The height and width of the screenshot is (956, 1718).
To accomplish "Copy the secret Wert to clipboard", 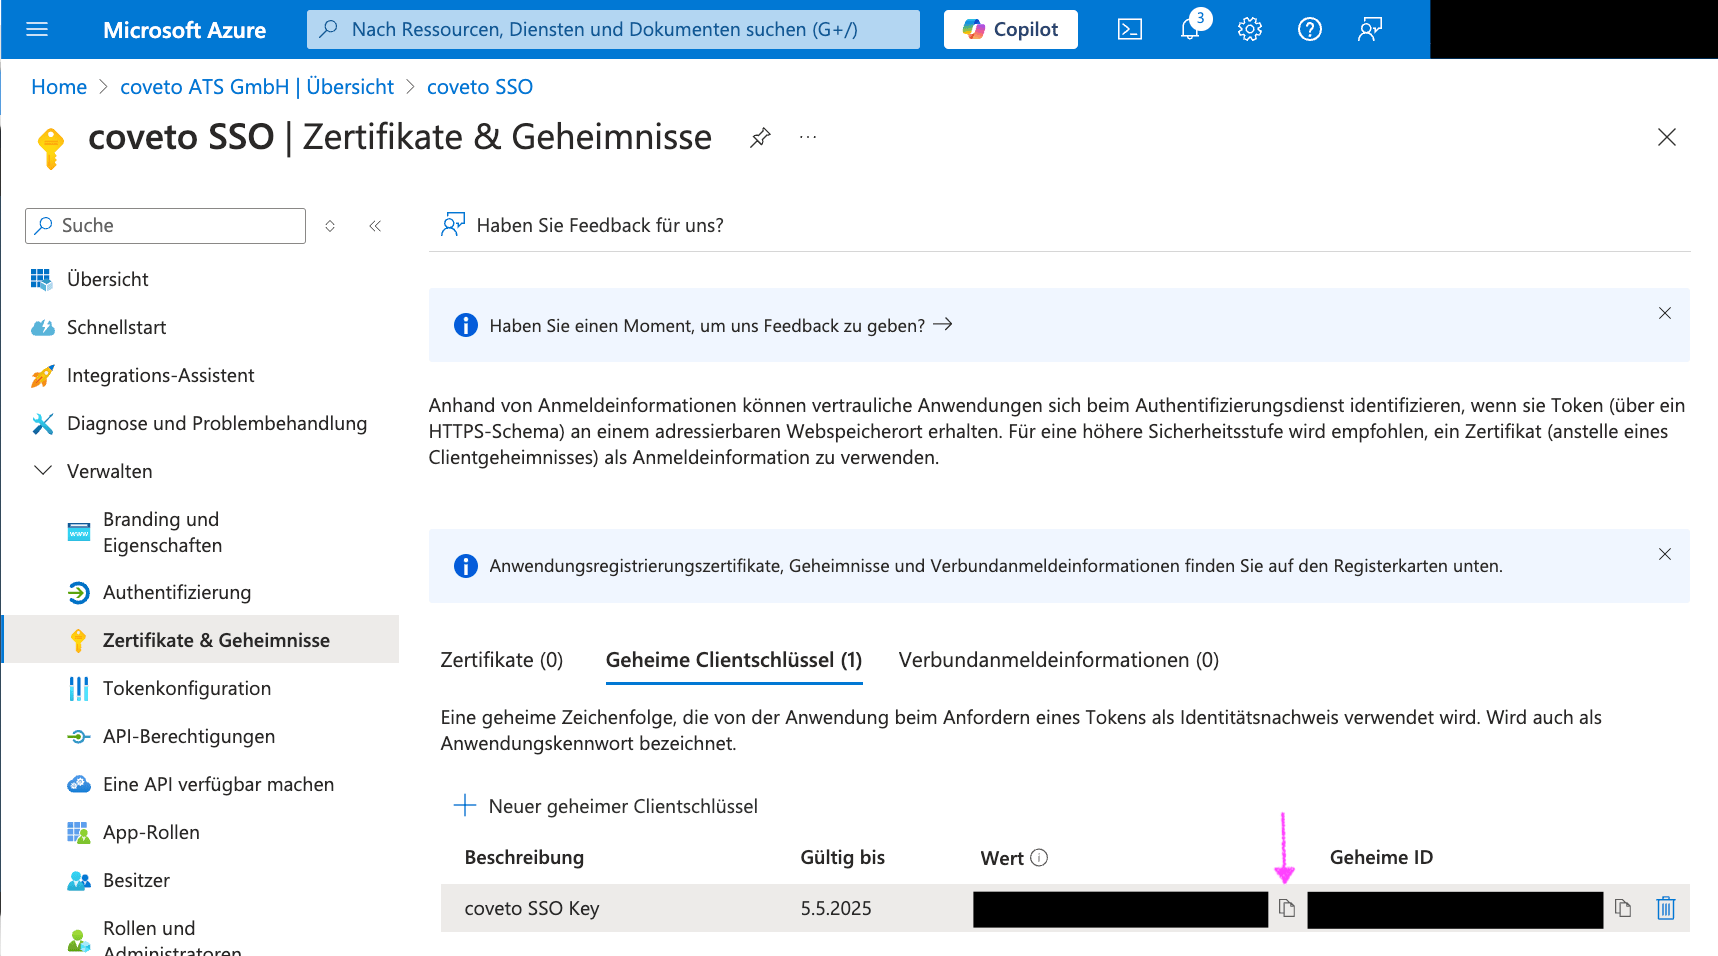I will (1287, 908).
